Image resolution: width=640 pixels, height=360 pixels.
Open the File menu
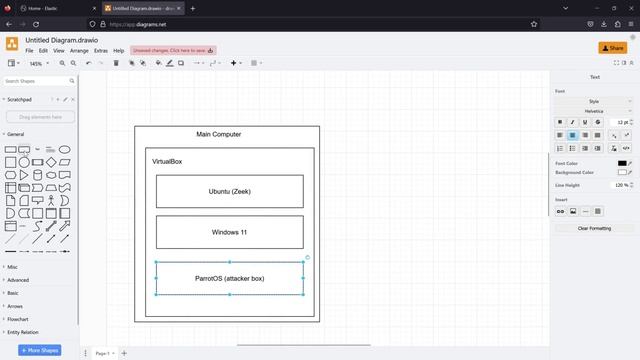(x=29, y=51)
